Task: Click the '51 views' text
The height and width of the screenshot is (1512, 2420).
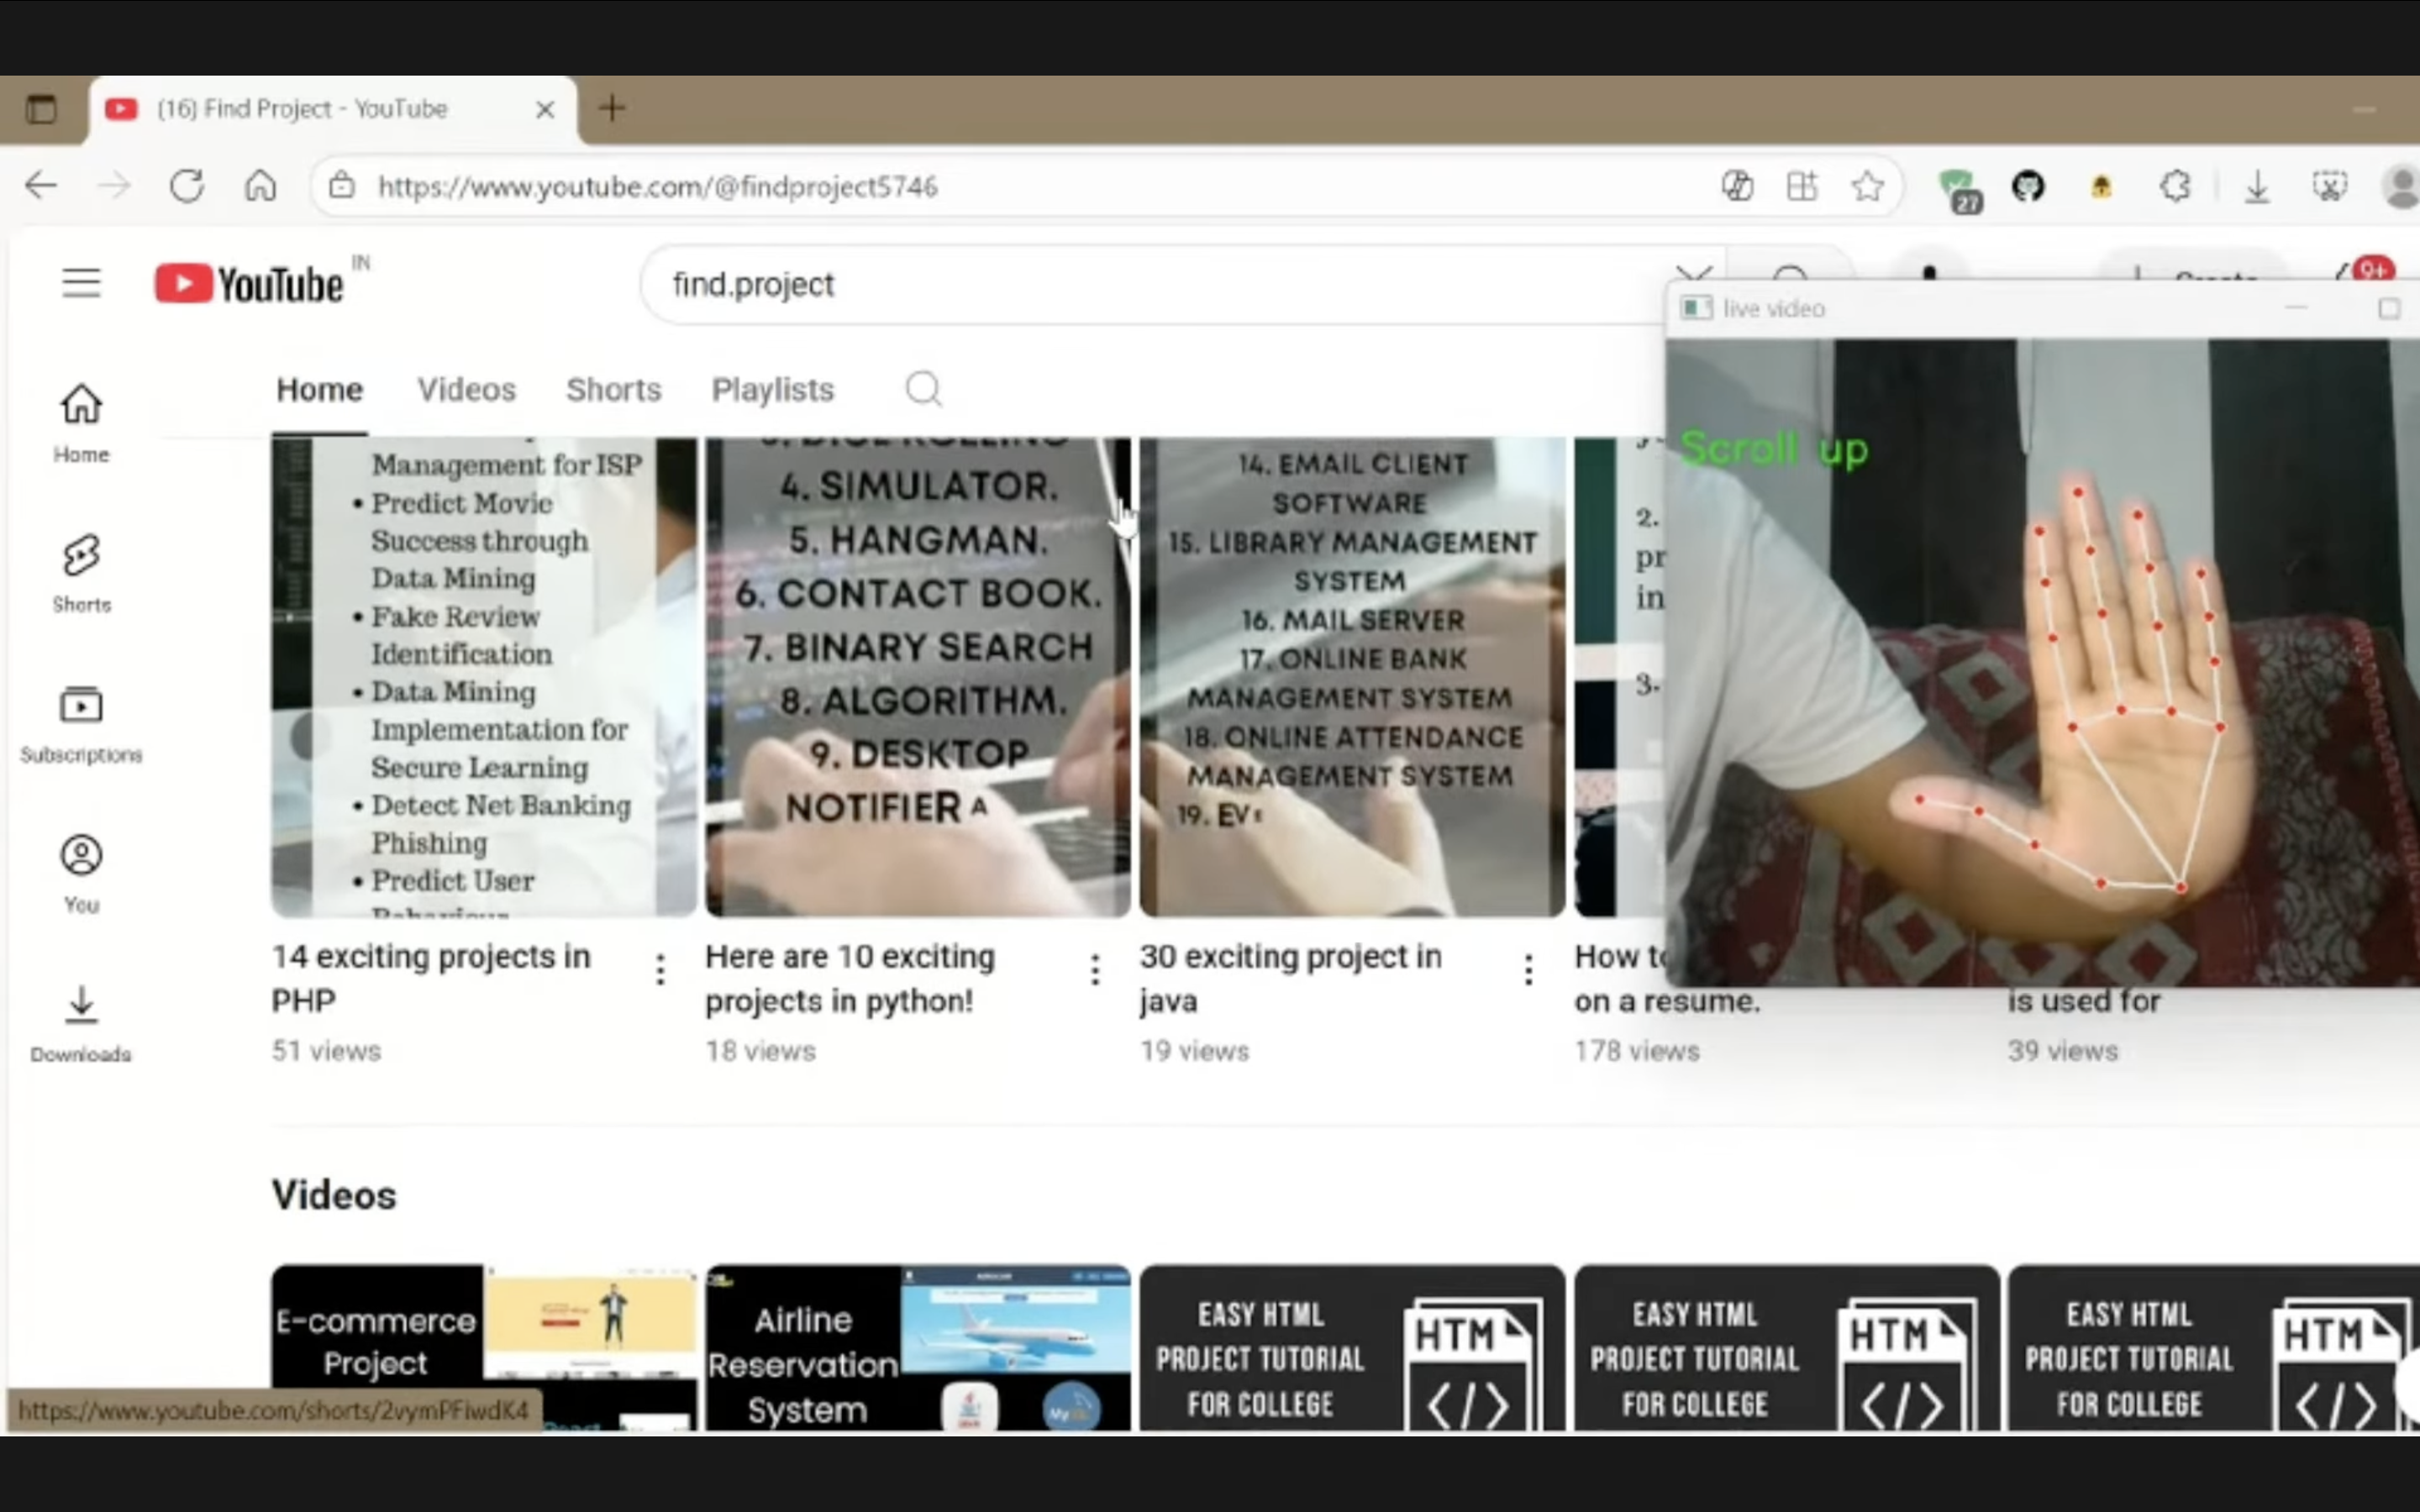Action: click(326, 1051)
